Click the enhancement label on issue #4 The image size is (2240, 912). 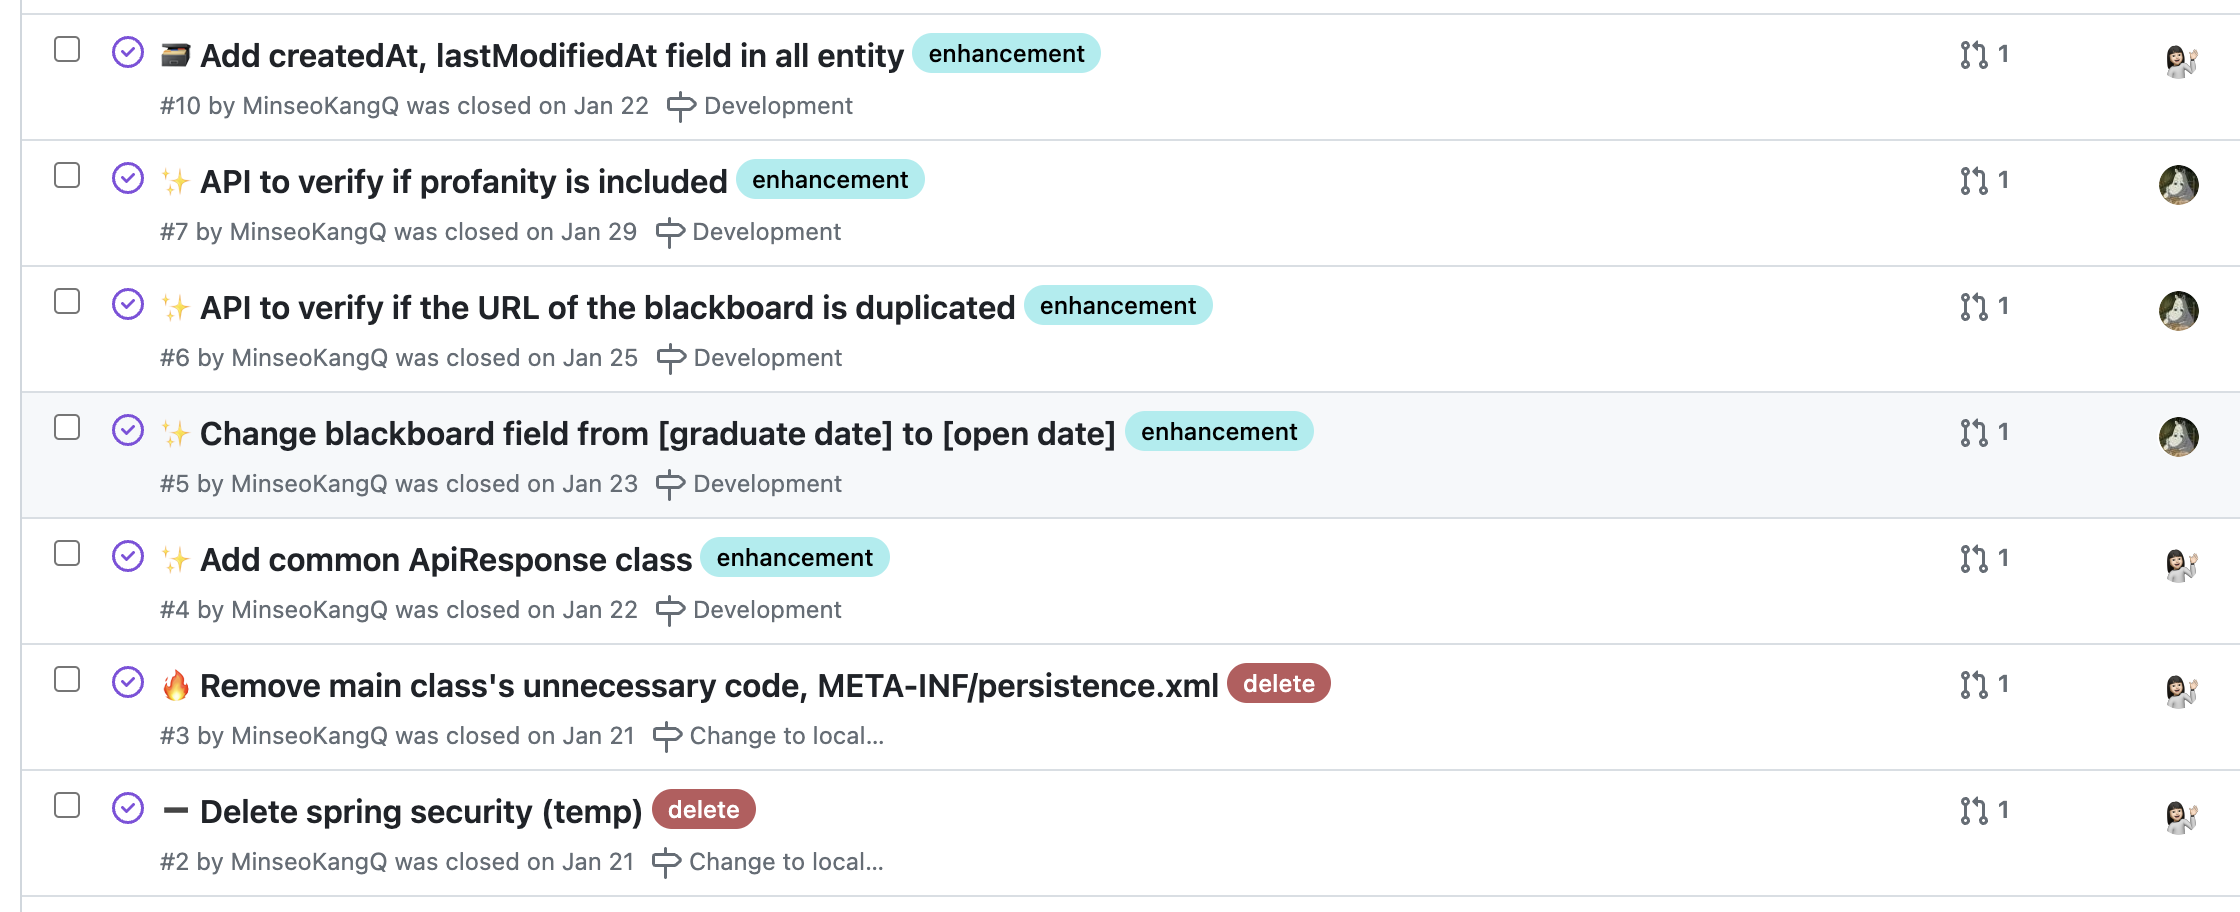(x=794, y=558)
